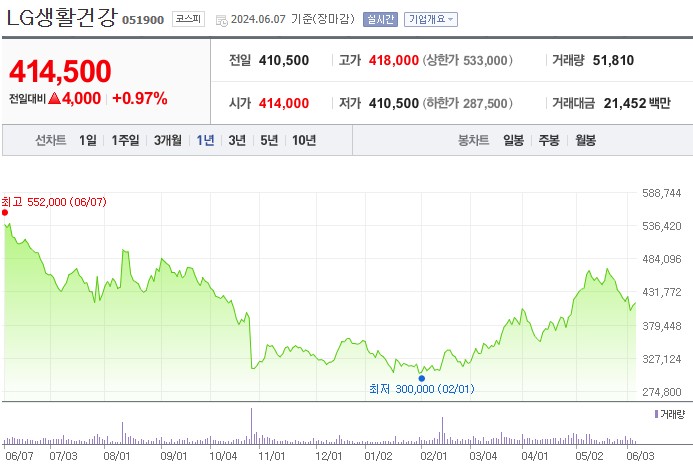Image resolution: width=693 pixels, height=466 pixels.
Task: Open the 기업개요 dropdown
Action: (x=430, y=19)
